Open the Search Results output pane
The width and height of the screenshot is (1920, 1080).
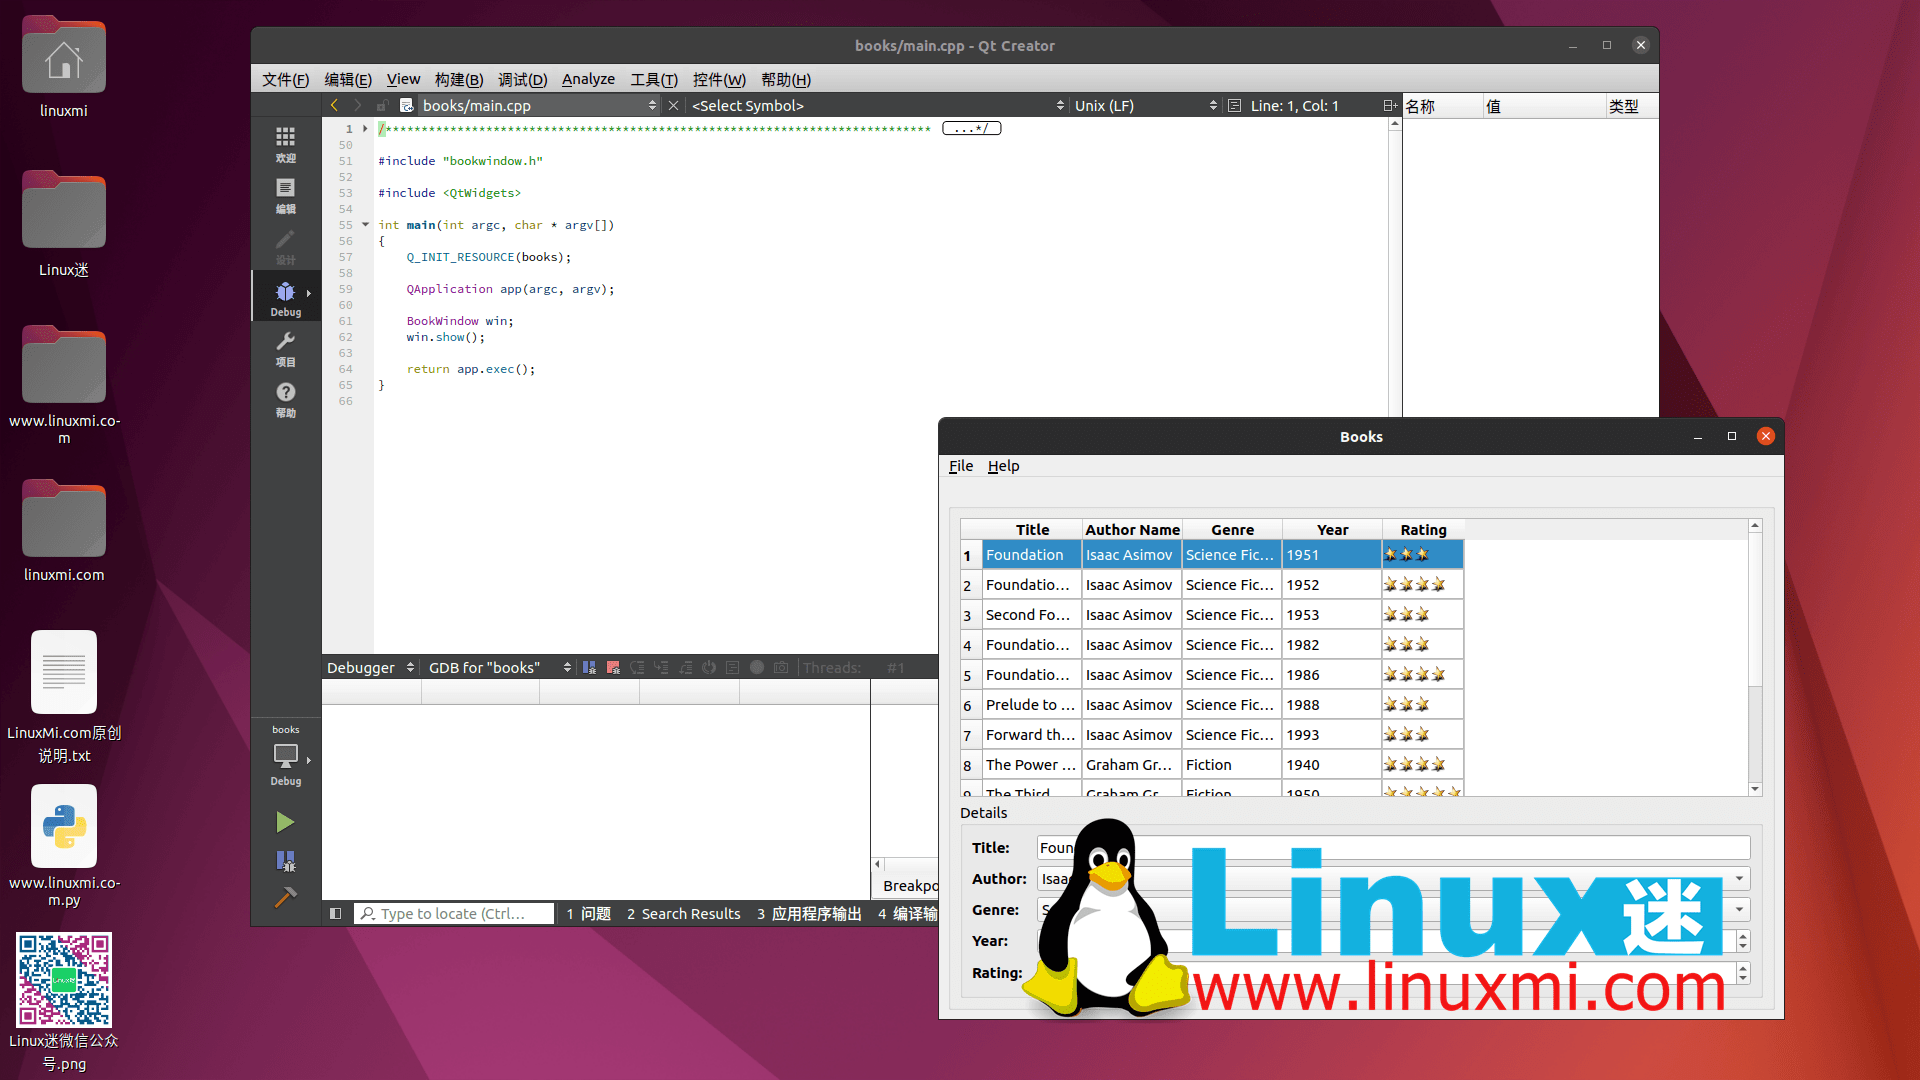(x=684, y=913)
